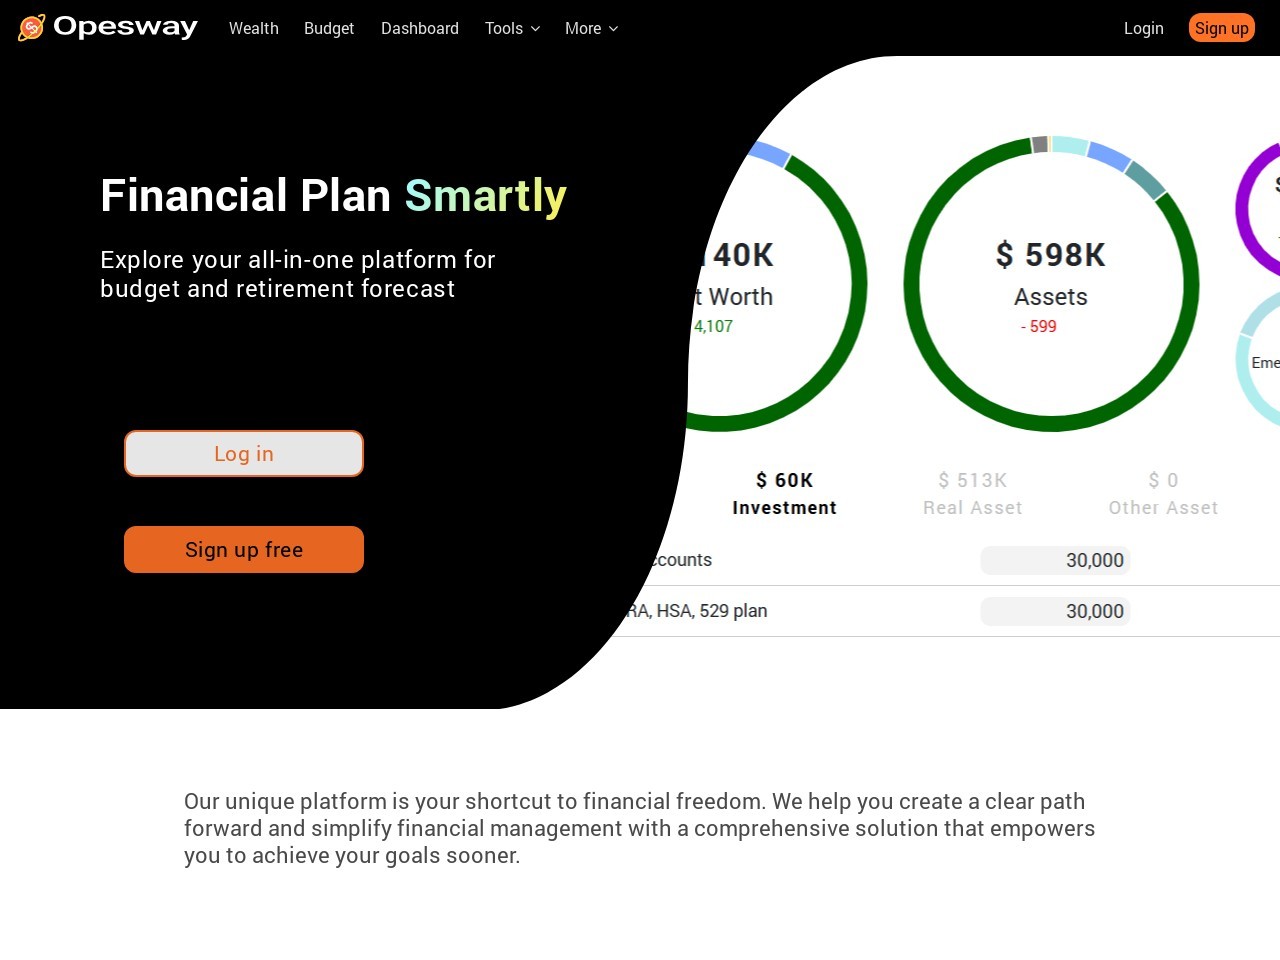Screen dimensions: 1280x960
Task: Click the Sign up free button
Action: (x=244, y=549)
